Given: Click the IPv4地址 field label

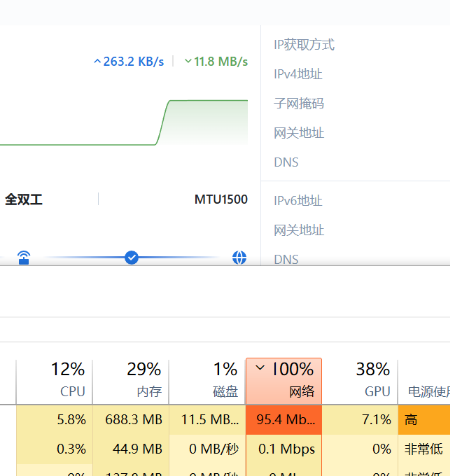Looking at the screenshot, I should (x=298, y=74).
